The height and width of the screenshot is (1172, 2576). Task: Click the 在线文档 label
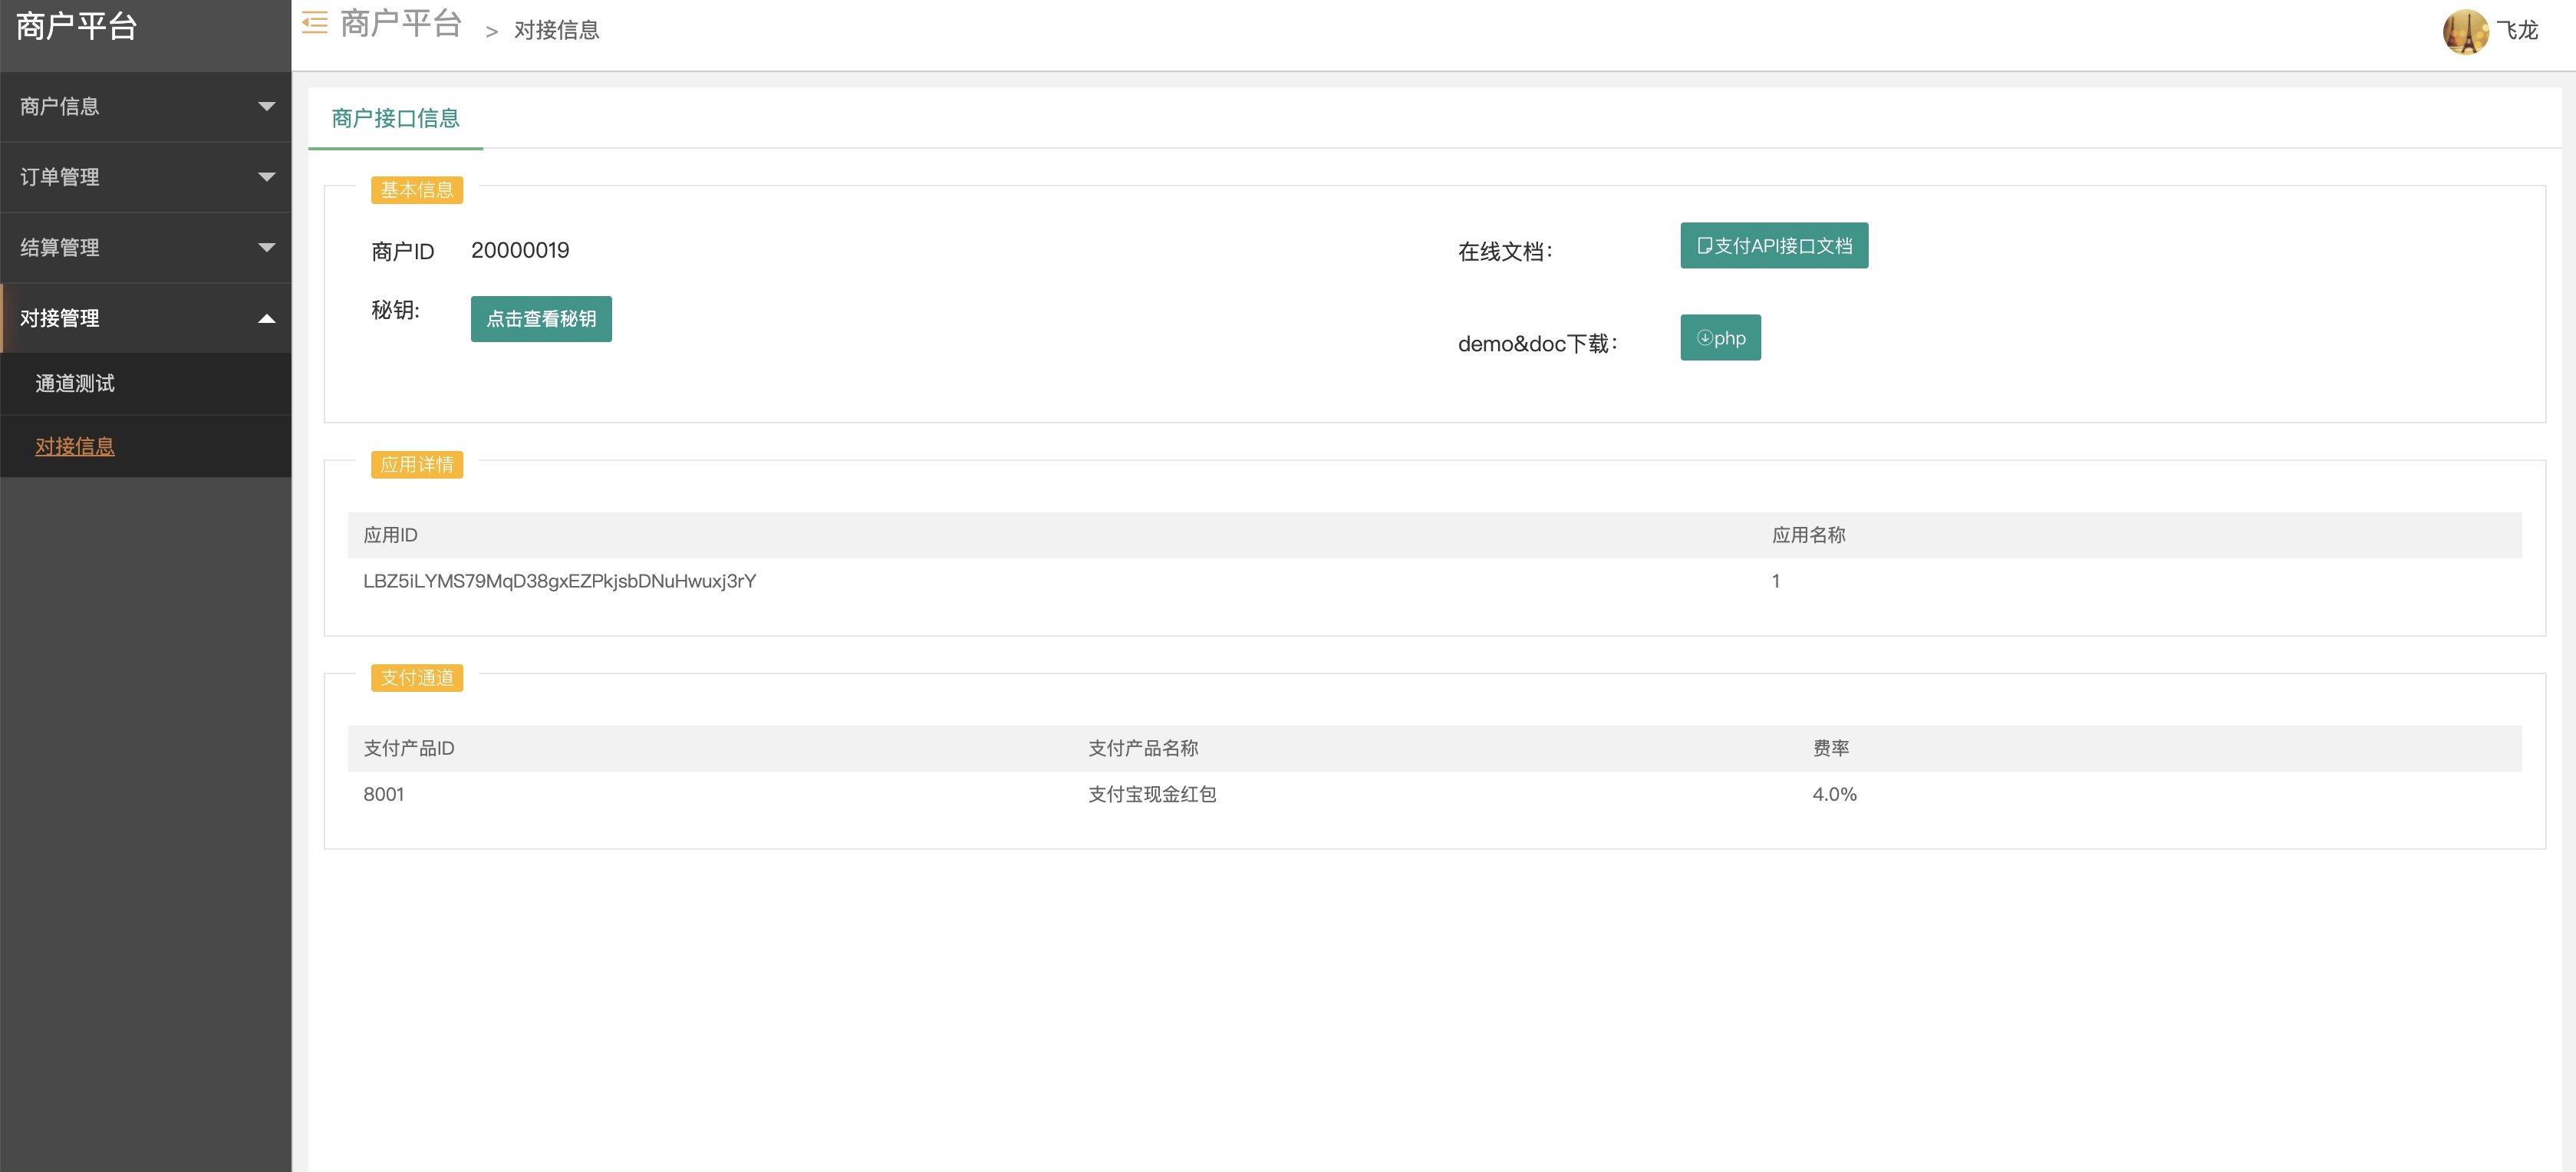click(x=1505, y=251)
